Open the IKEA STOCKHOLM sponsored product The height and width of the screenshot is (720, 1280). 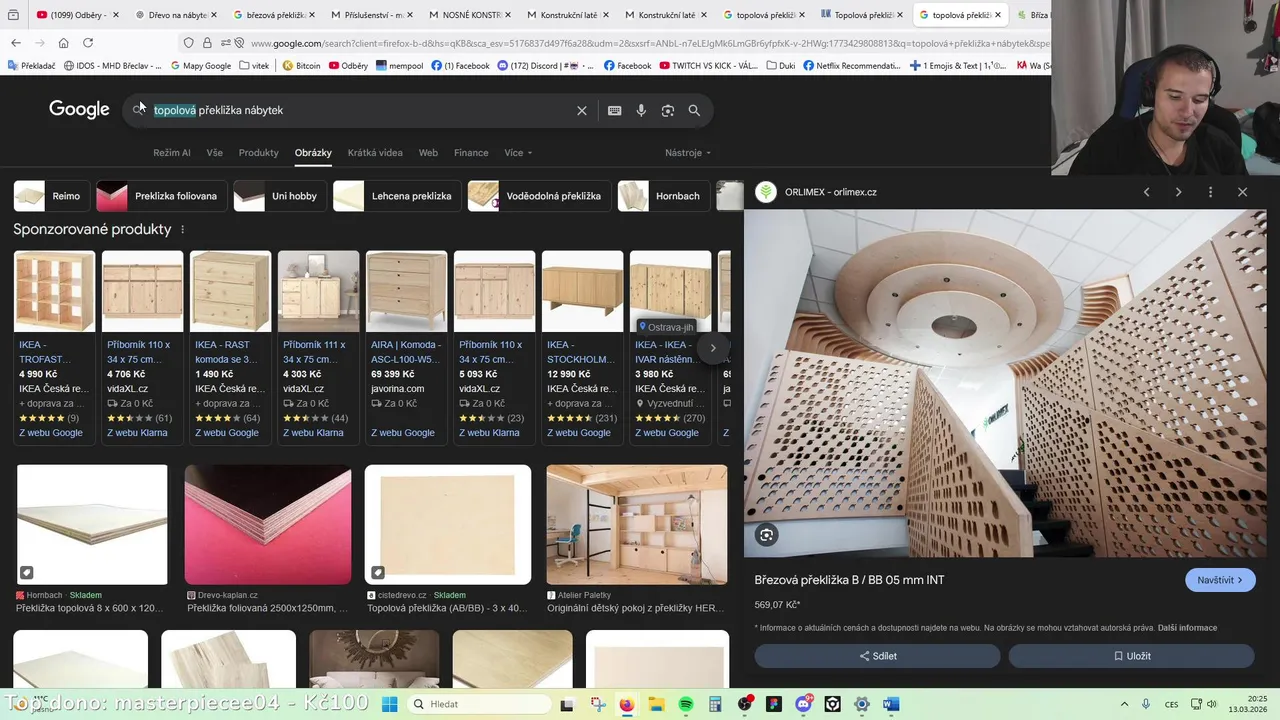[x=582, y=347]
